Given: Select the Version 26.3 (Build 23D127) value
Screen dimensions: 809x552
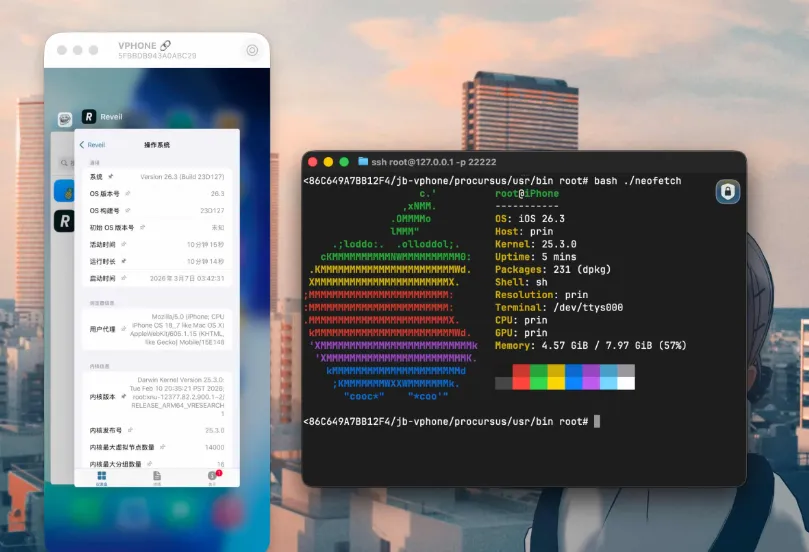Looking at the screenshot, I should coord(182,176).
